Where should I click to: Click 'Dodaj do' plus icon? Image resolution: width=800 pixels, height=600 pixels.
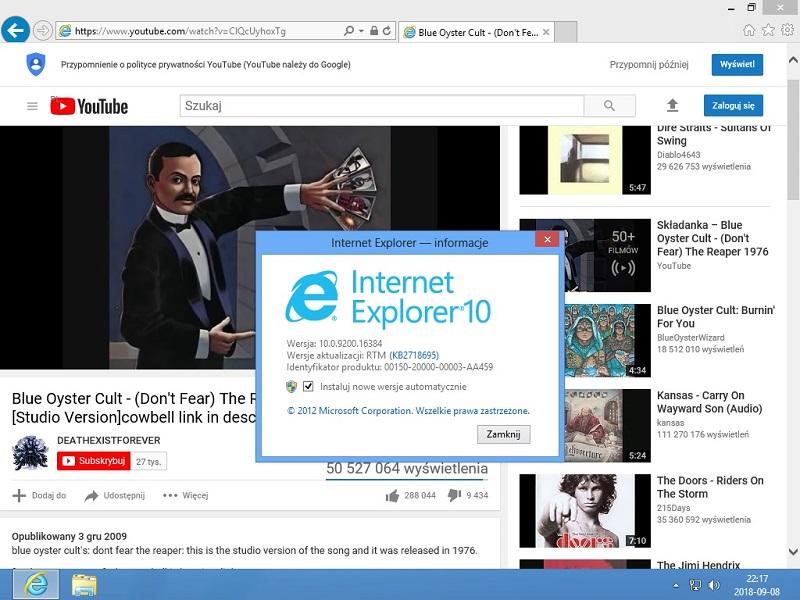click(19, 495)
